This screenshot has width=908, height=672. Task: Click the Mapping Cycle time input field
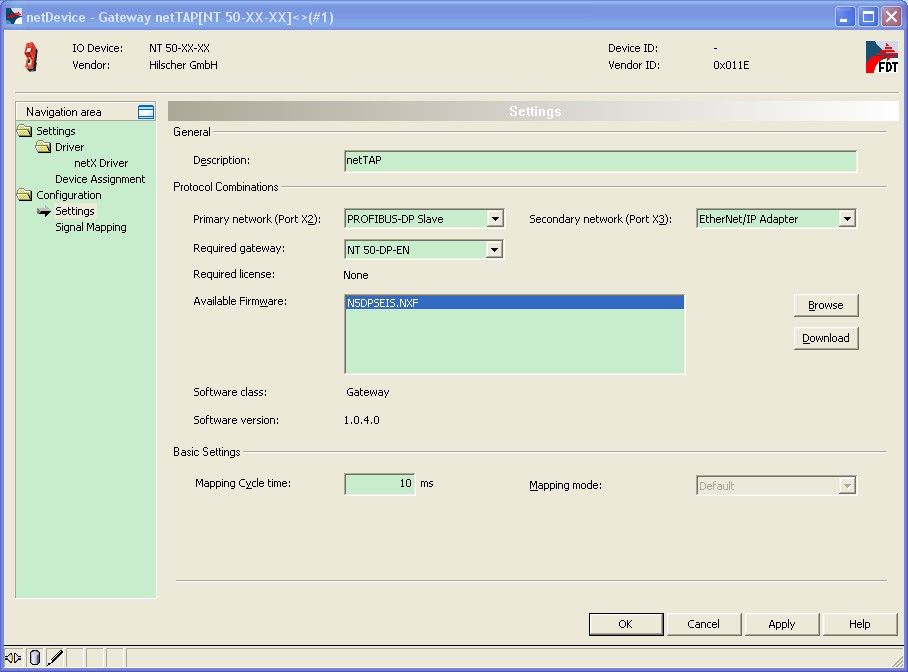point(379,484)
